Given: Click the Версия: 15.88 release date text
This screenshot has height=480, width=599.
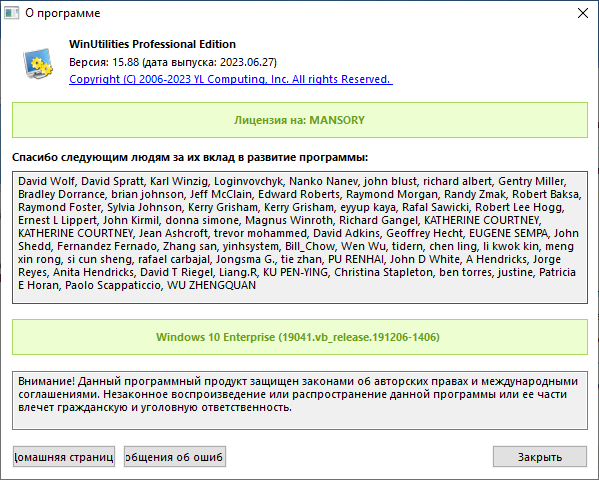Looking at the screenshot, I should click(x=173, y=62).
